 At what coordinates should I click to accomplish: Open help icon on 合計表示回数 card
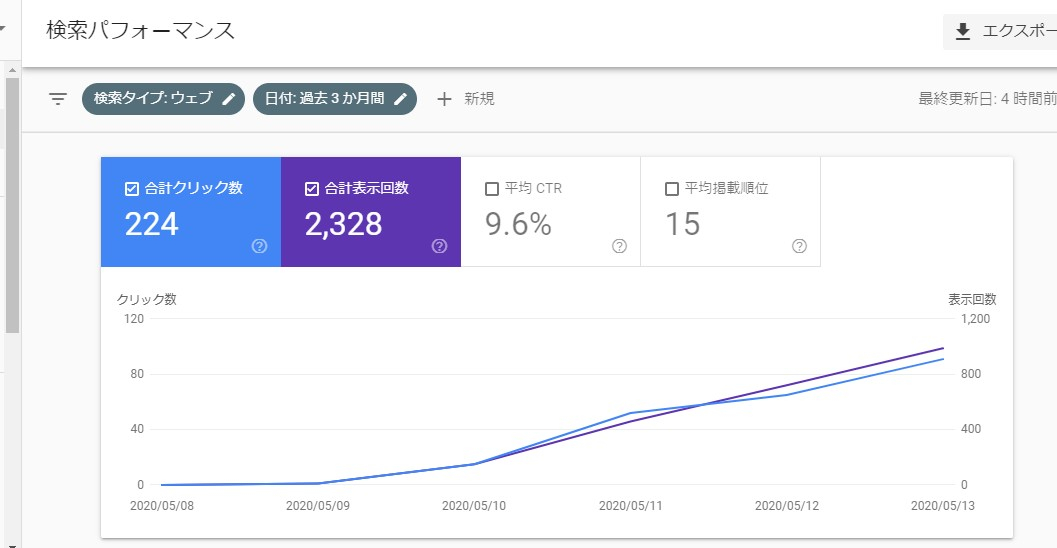tap(439, 246)
